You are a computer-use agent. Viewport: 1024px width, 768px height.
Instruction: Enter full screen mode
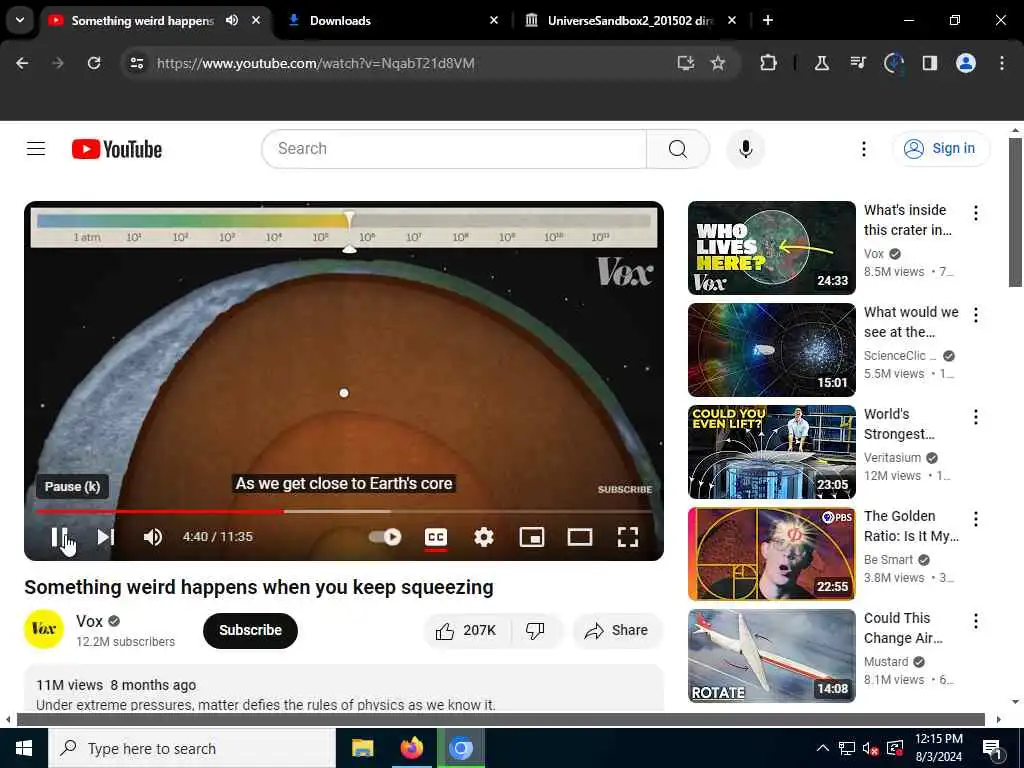pyautogui.click(x=628, y=537)
